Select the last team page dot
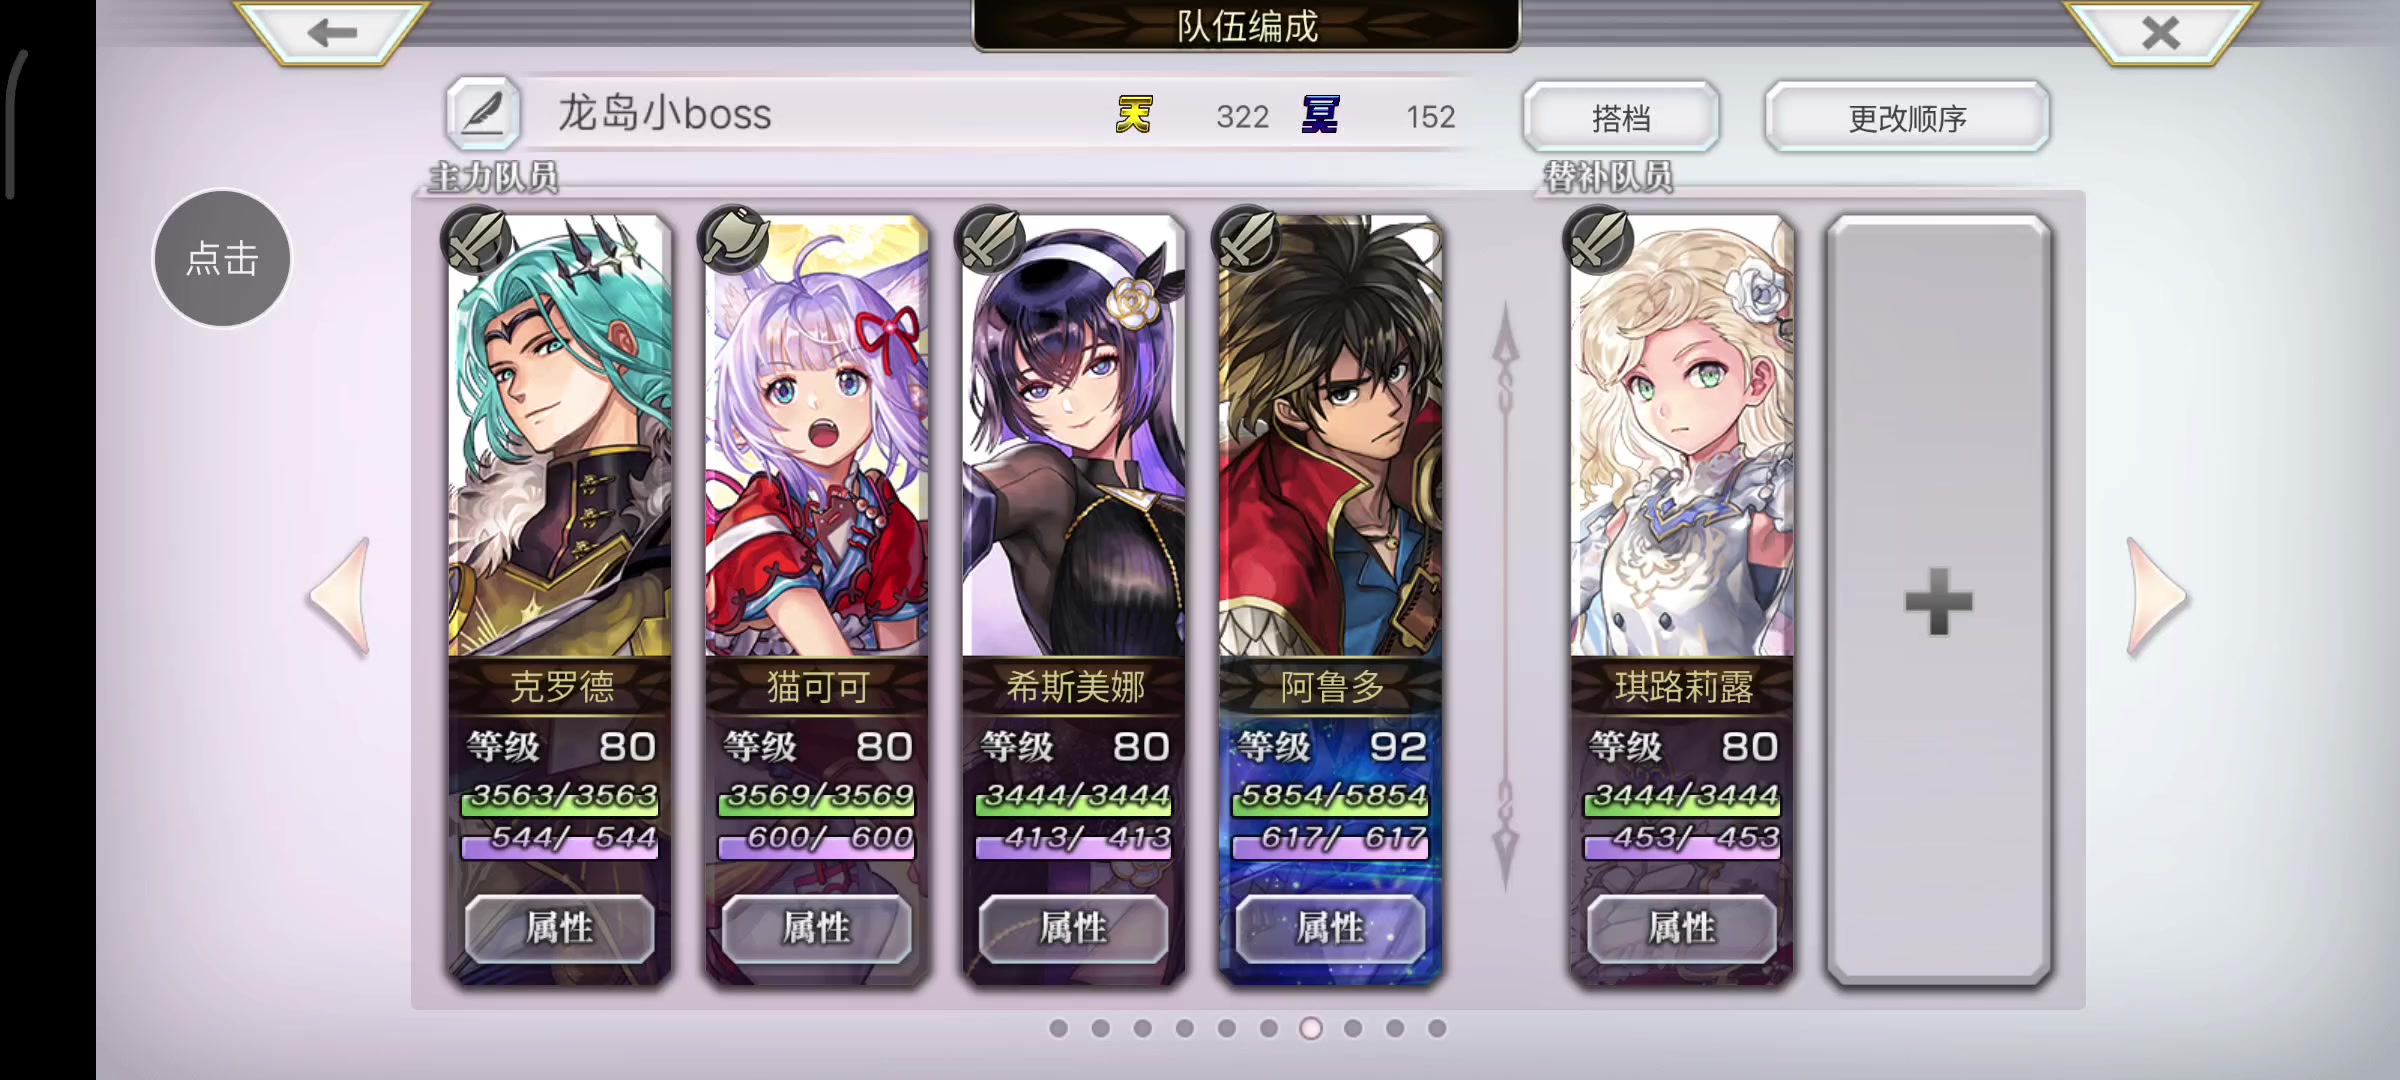 (1437, 1028)
